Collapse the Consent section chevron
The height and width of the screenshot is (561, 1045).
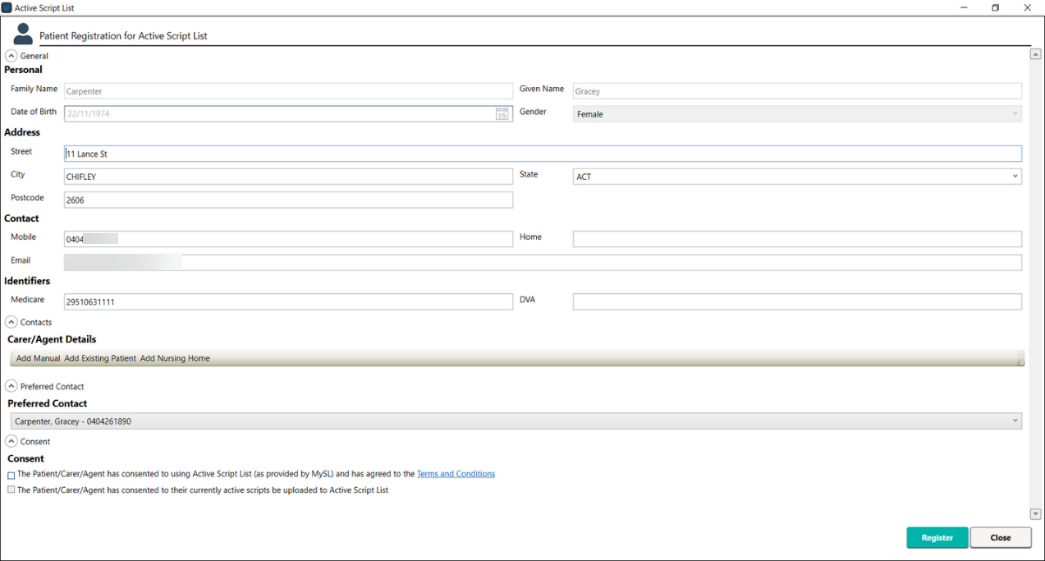11,441
